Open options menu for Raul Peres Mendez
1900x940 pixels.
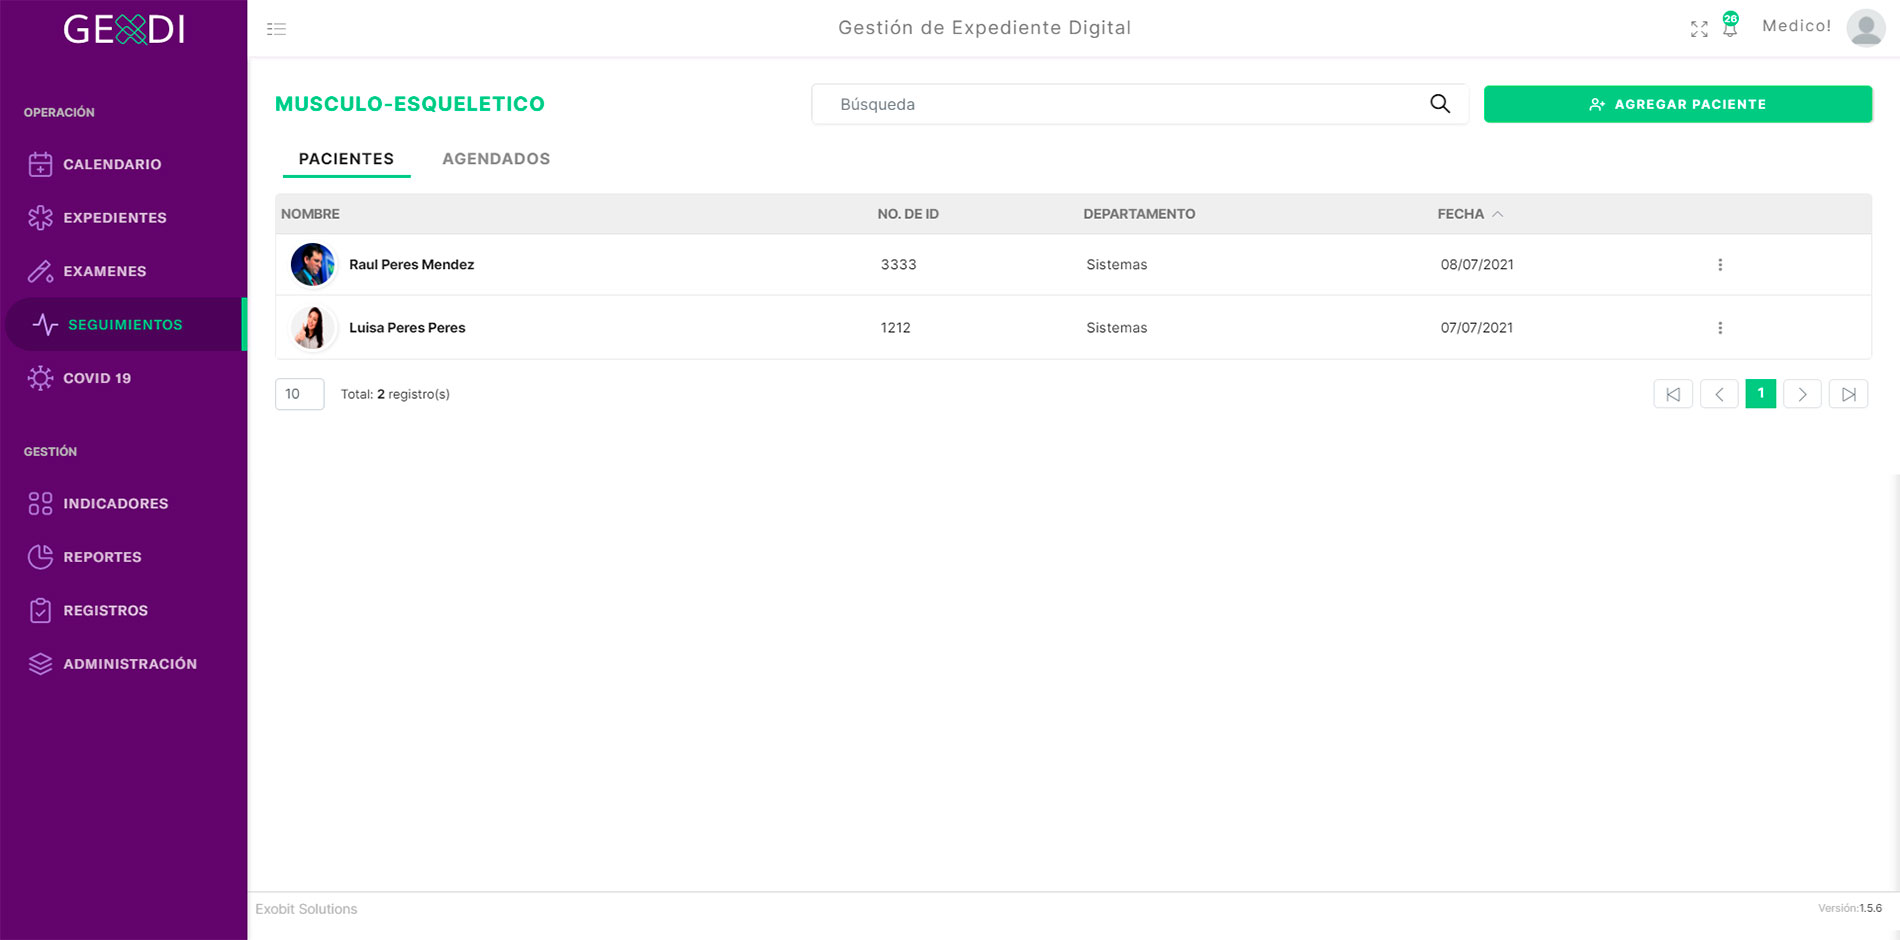tap(1720, 265)
